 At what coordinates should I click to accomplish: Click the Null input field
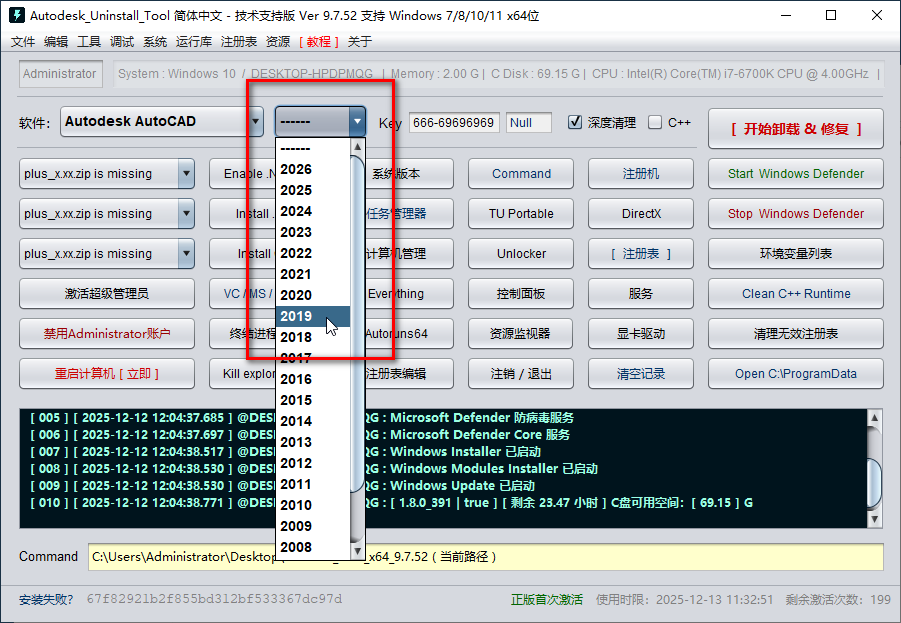pos(529,122)
